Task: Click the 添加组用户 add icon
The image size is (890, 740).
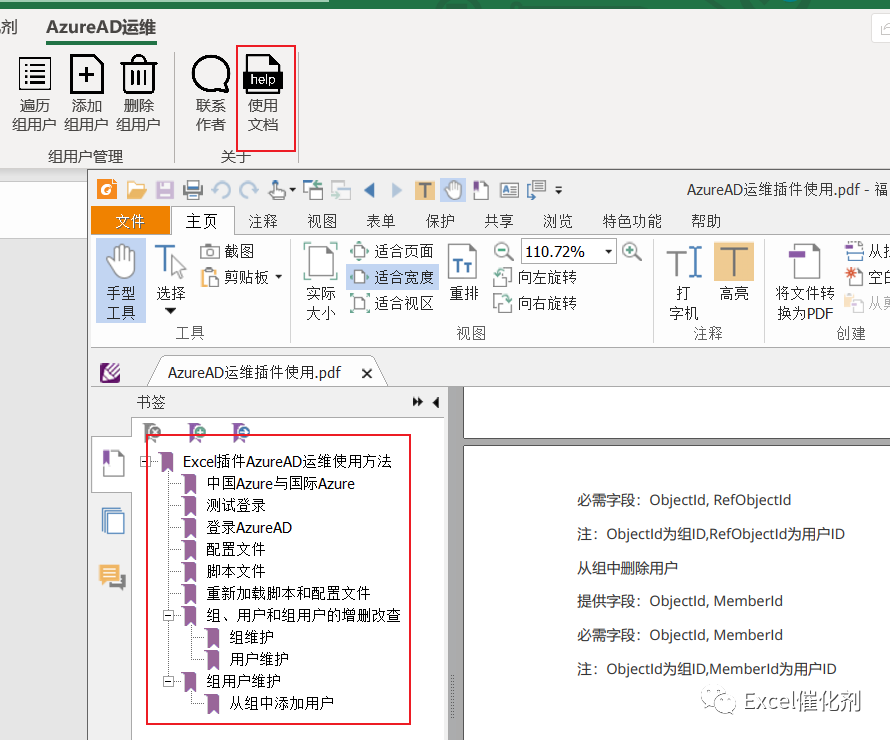Action: tap(86, 74)
